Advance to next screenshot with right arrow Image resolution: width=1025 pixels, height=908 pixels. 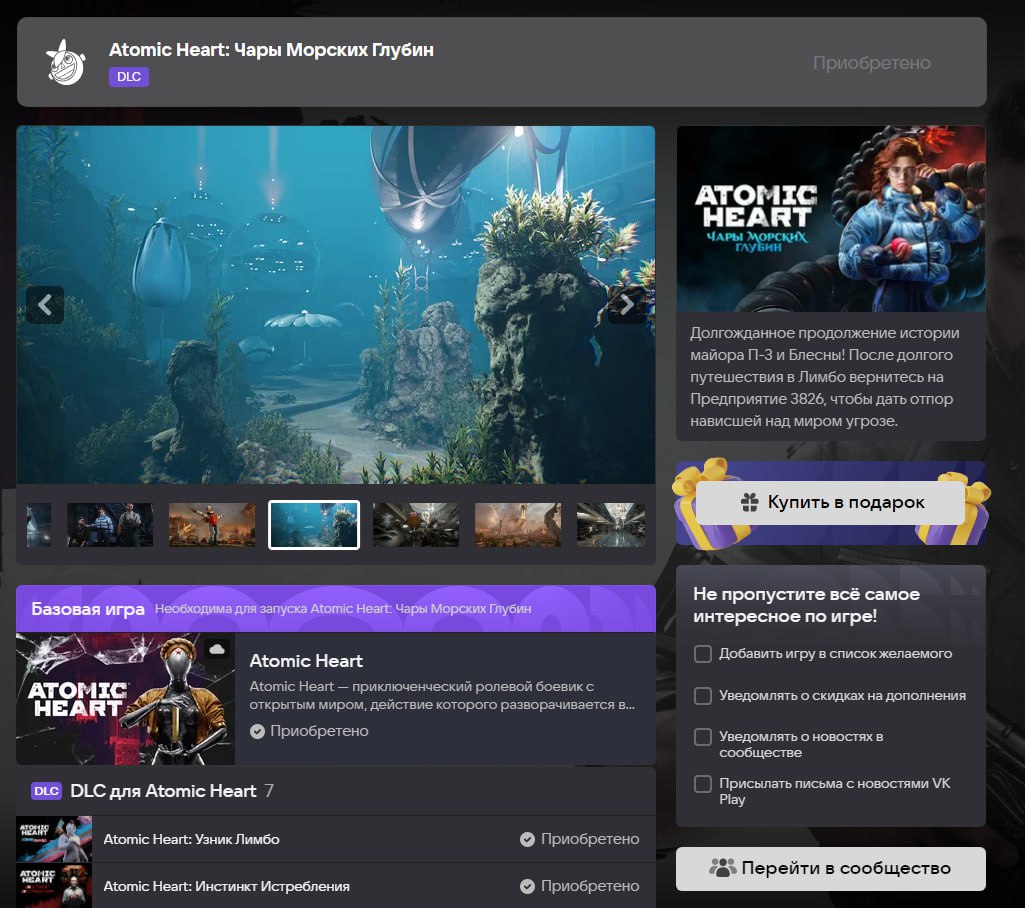627,305
